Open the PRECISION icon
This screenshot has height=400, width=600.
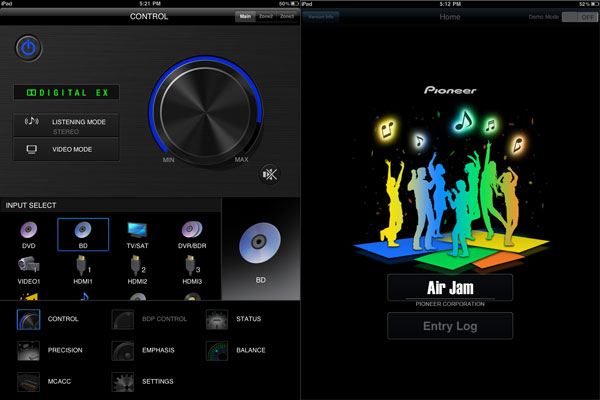28,351
